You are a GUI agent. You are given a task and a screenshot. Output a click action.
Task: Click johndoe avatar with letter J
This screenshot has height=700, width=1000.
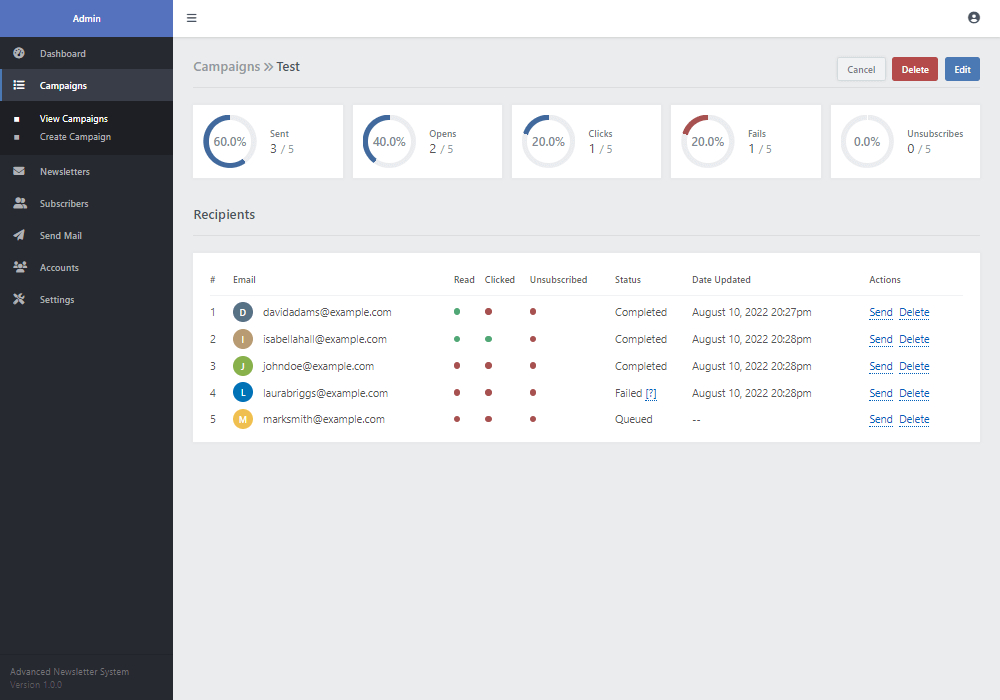tap(243, 366)
